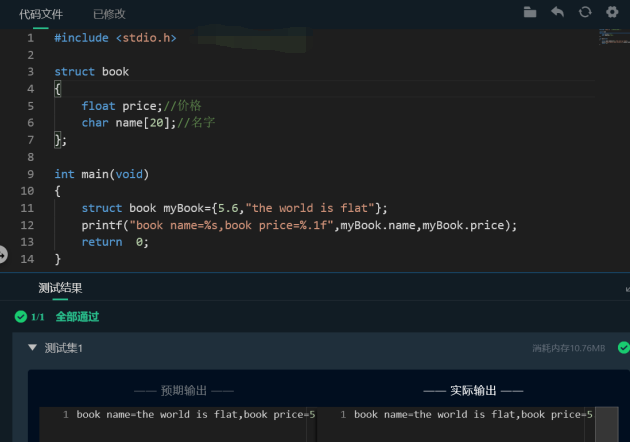The image size is (631, 442).
Task: Click the 测试集1 label
Action: point(64,348)
